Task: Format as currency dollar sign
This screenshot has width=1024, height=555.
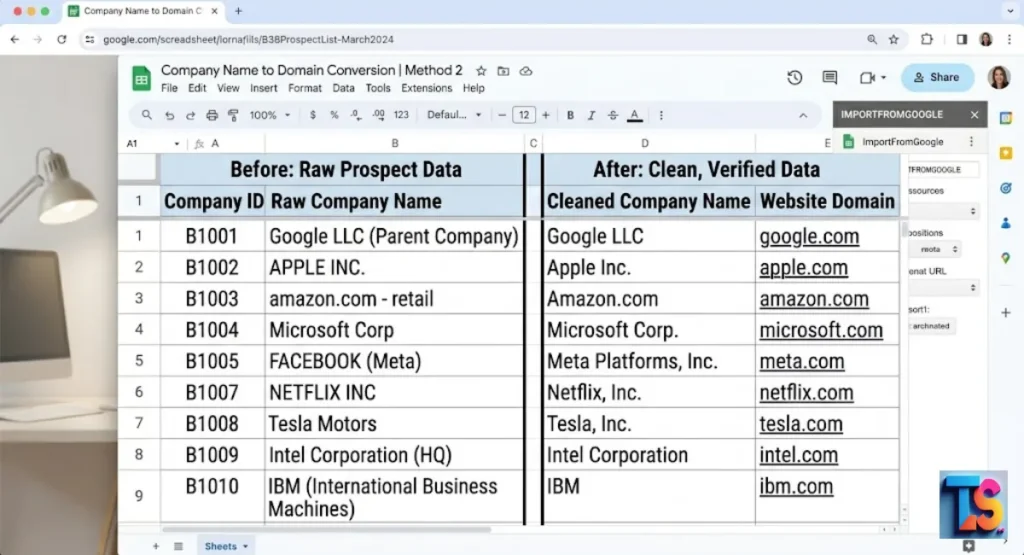Action: coord(313,115)
